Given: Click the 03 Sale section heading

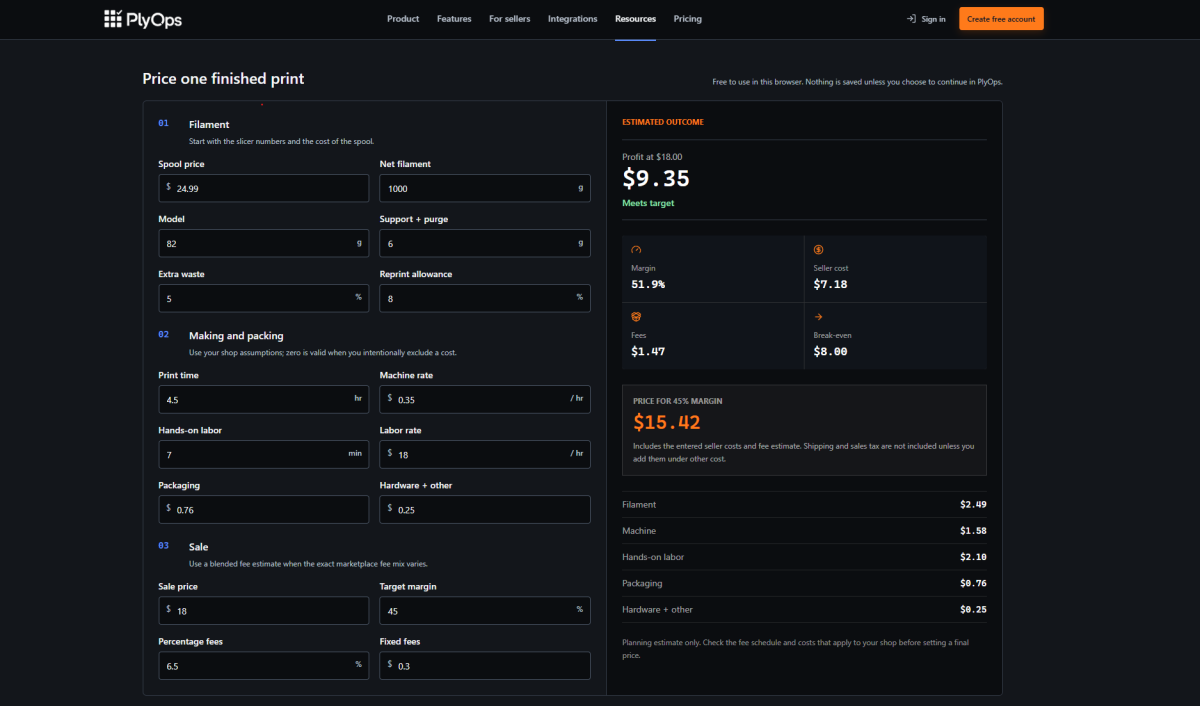Looking at the screenshot, I should pos(184,547).
